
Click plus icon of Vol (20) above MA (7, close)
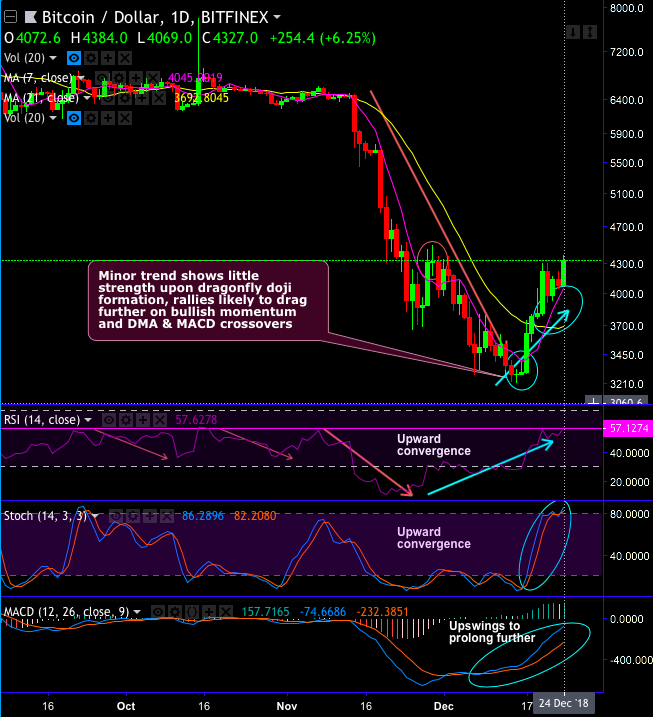pos(108,58)
